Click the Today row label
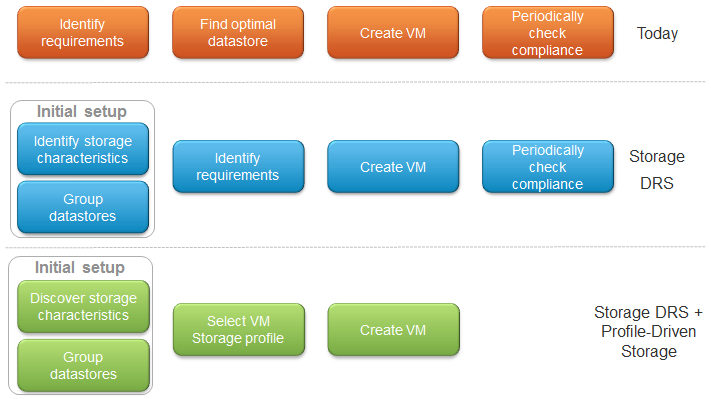 [657, 33]
